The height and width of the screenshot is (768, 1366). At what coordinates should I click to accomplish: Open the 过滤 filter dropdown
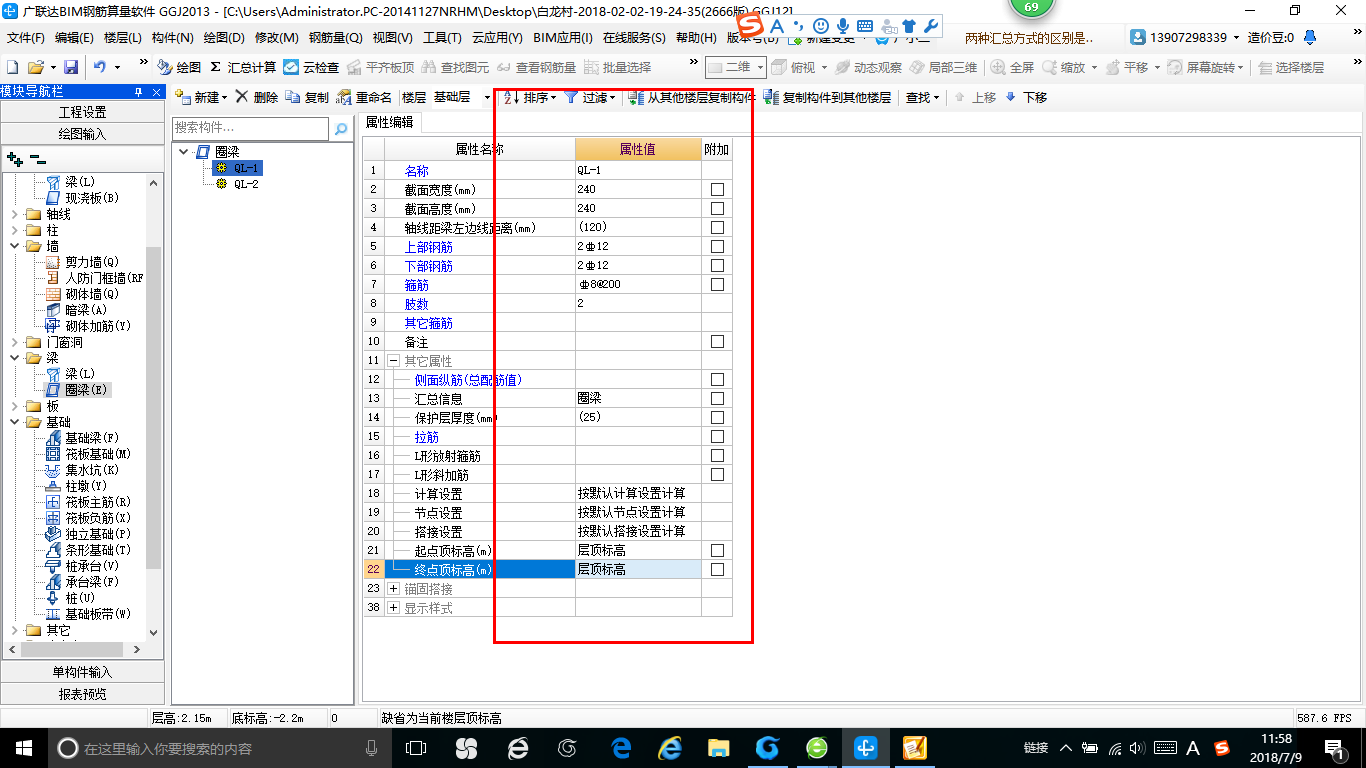point(590,97)
